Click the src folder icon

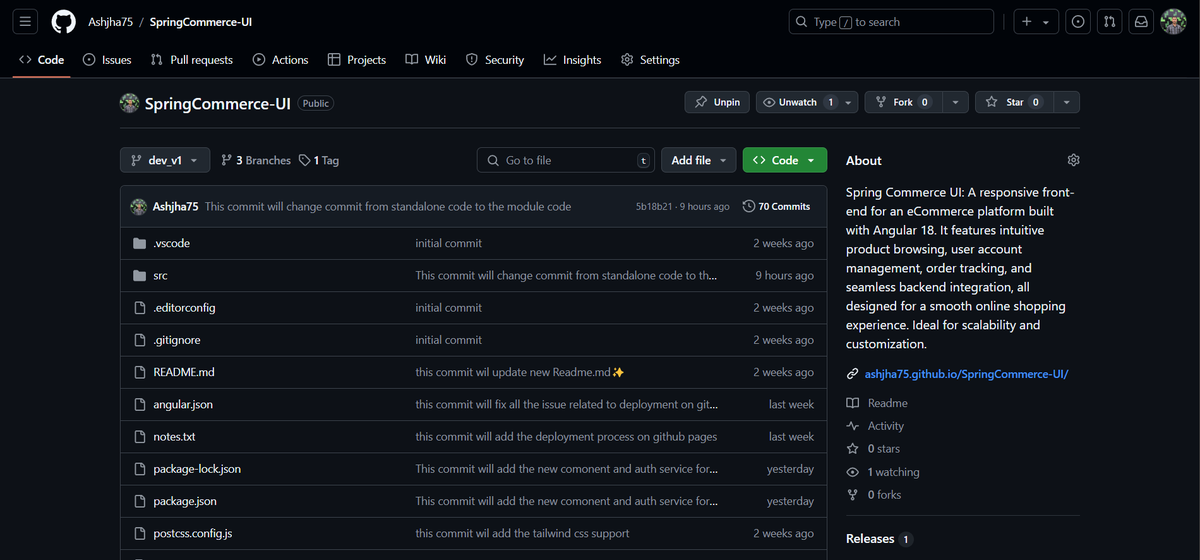140,275
